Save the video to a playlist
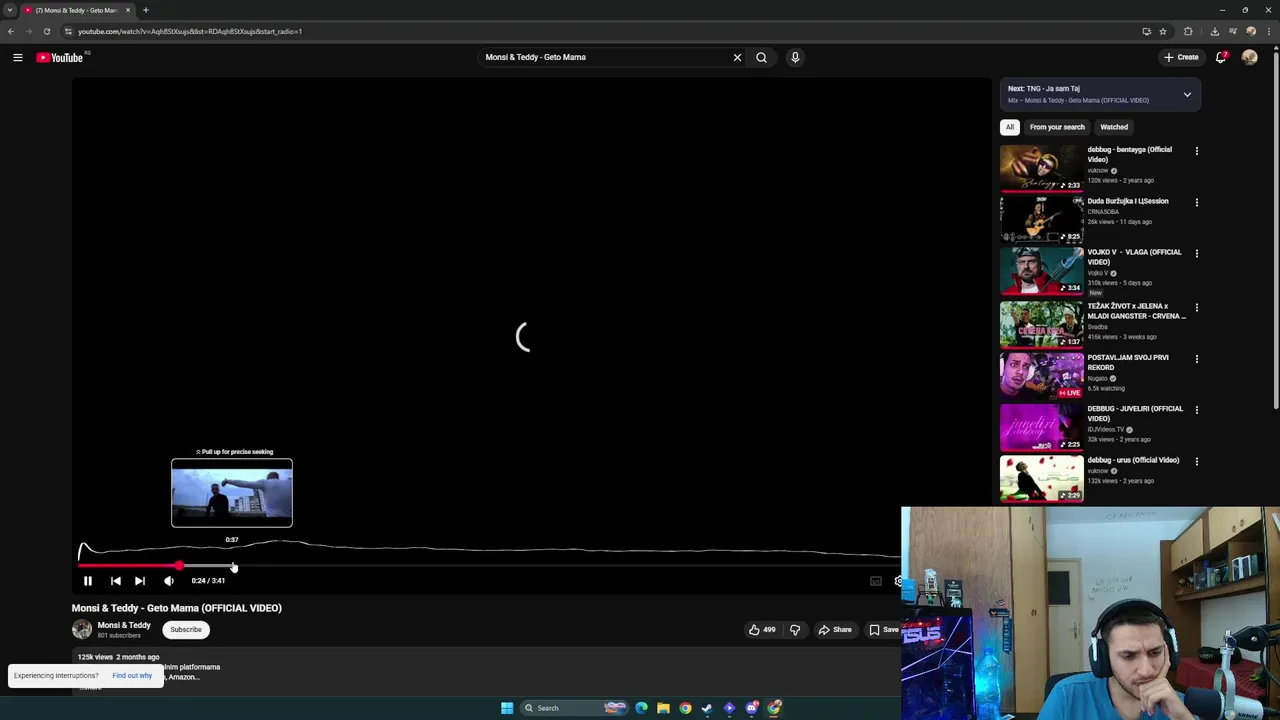1280x720 pixels. [884, 630]
